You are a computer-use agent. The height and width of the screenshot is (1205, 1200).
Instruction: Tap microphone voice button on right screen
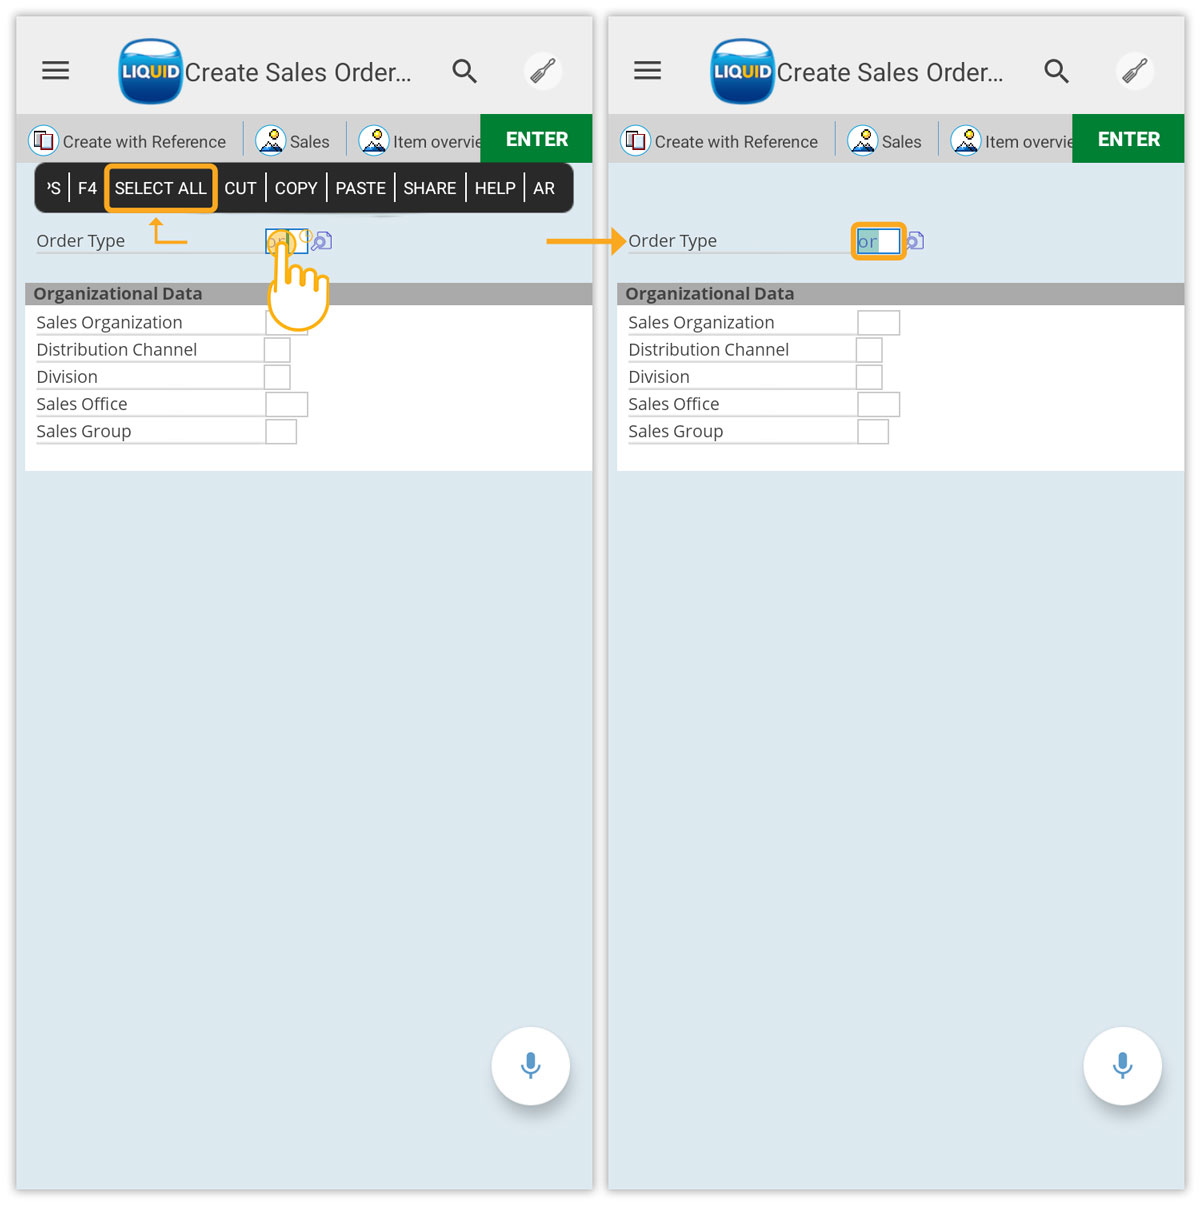pos(1123,1066)
